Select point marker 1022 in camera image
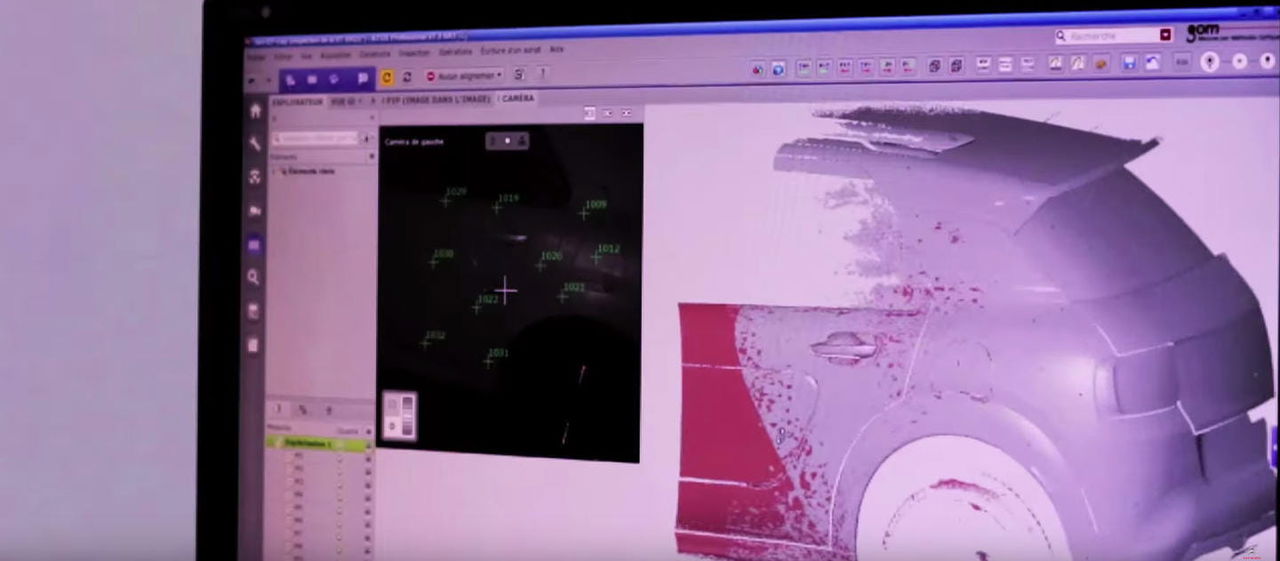Image resolution: width=1280 pixels, height=561 pixels. coord(477,306)
